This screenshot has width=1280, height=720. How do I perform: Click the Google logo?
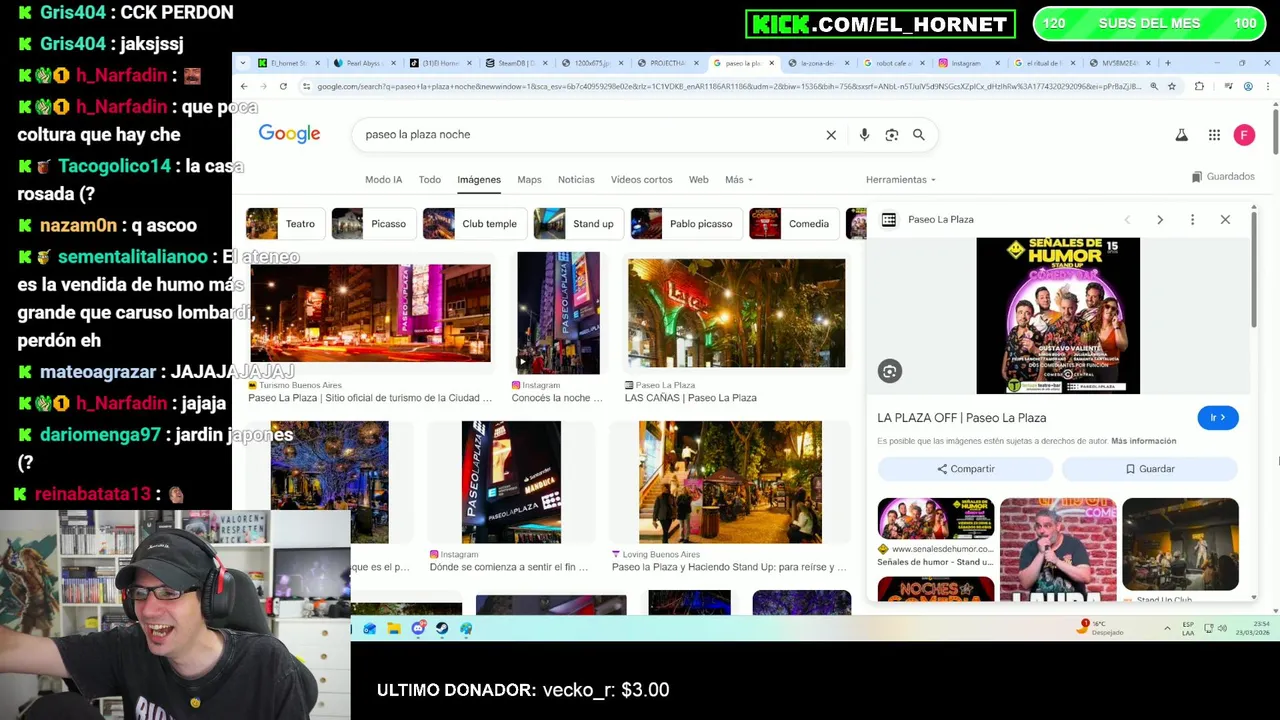click(x=289, y=134)
